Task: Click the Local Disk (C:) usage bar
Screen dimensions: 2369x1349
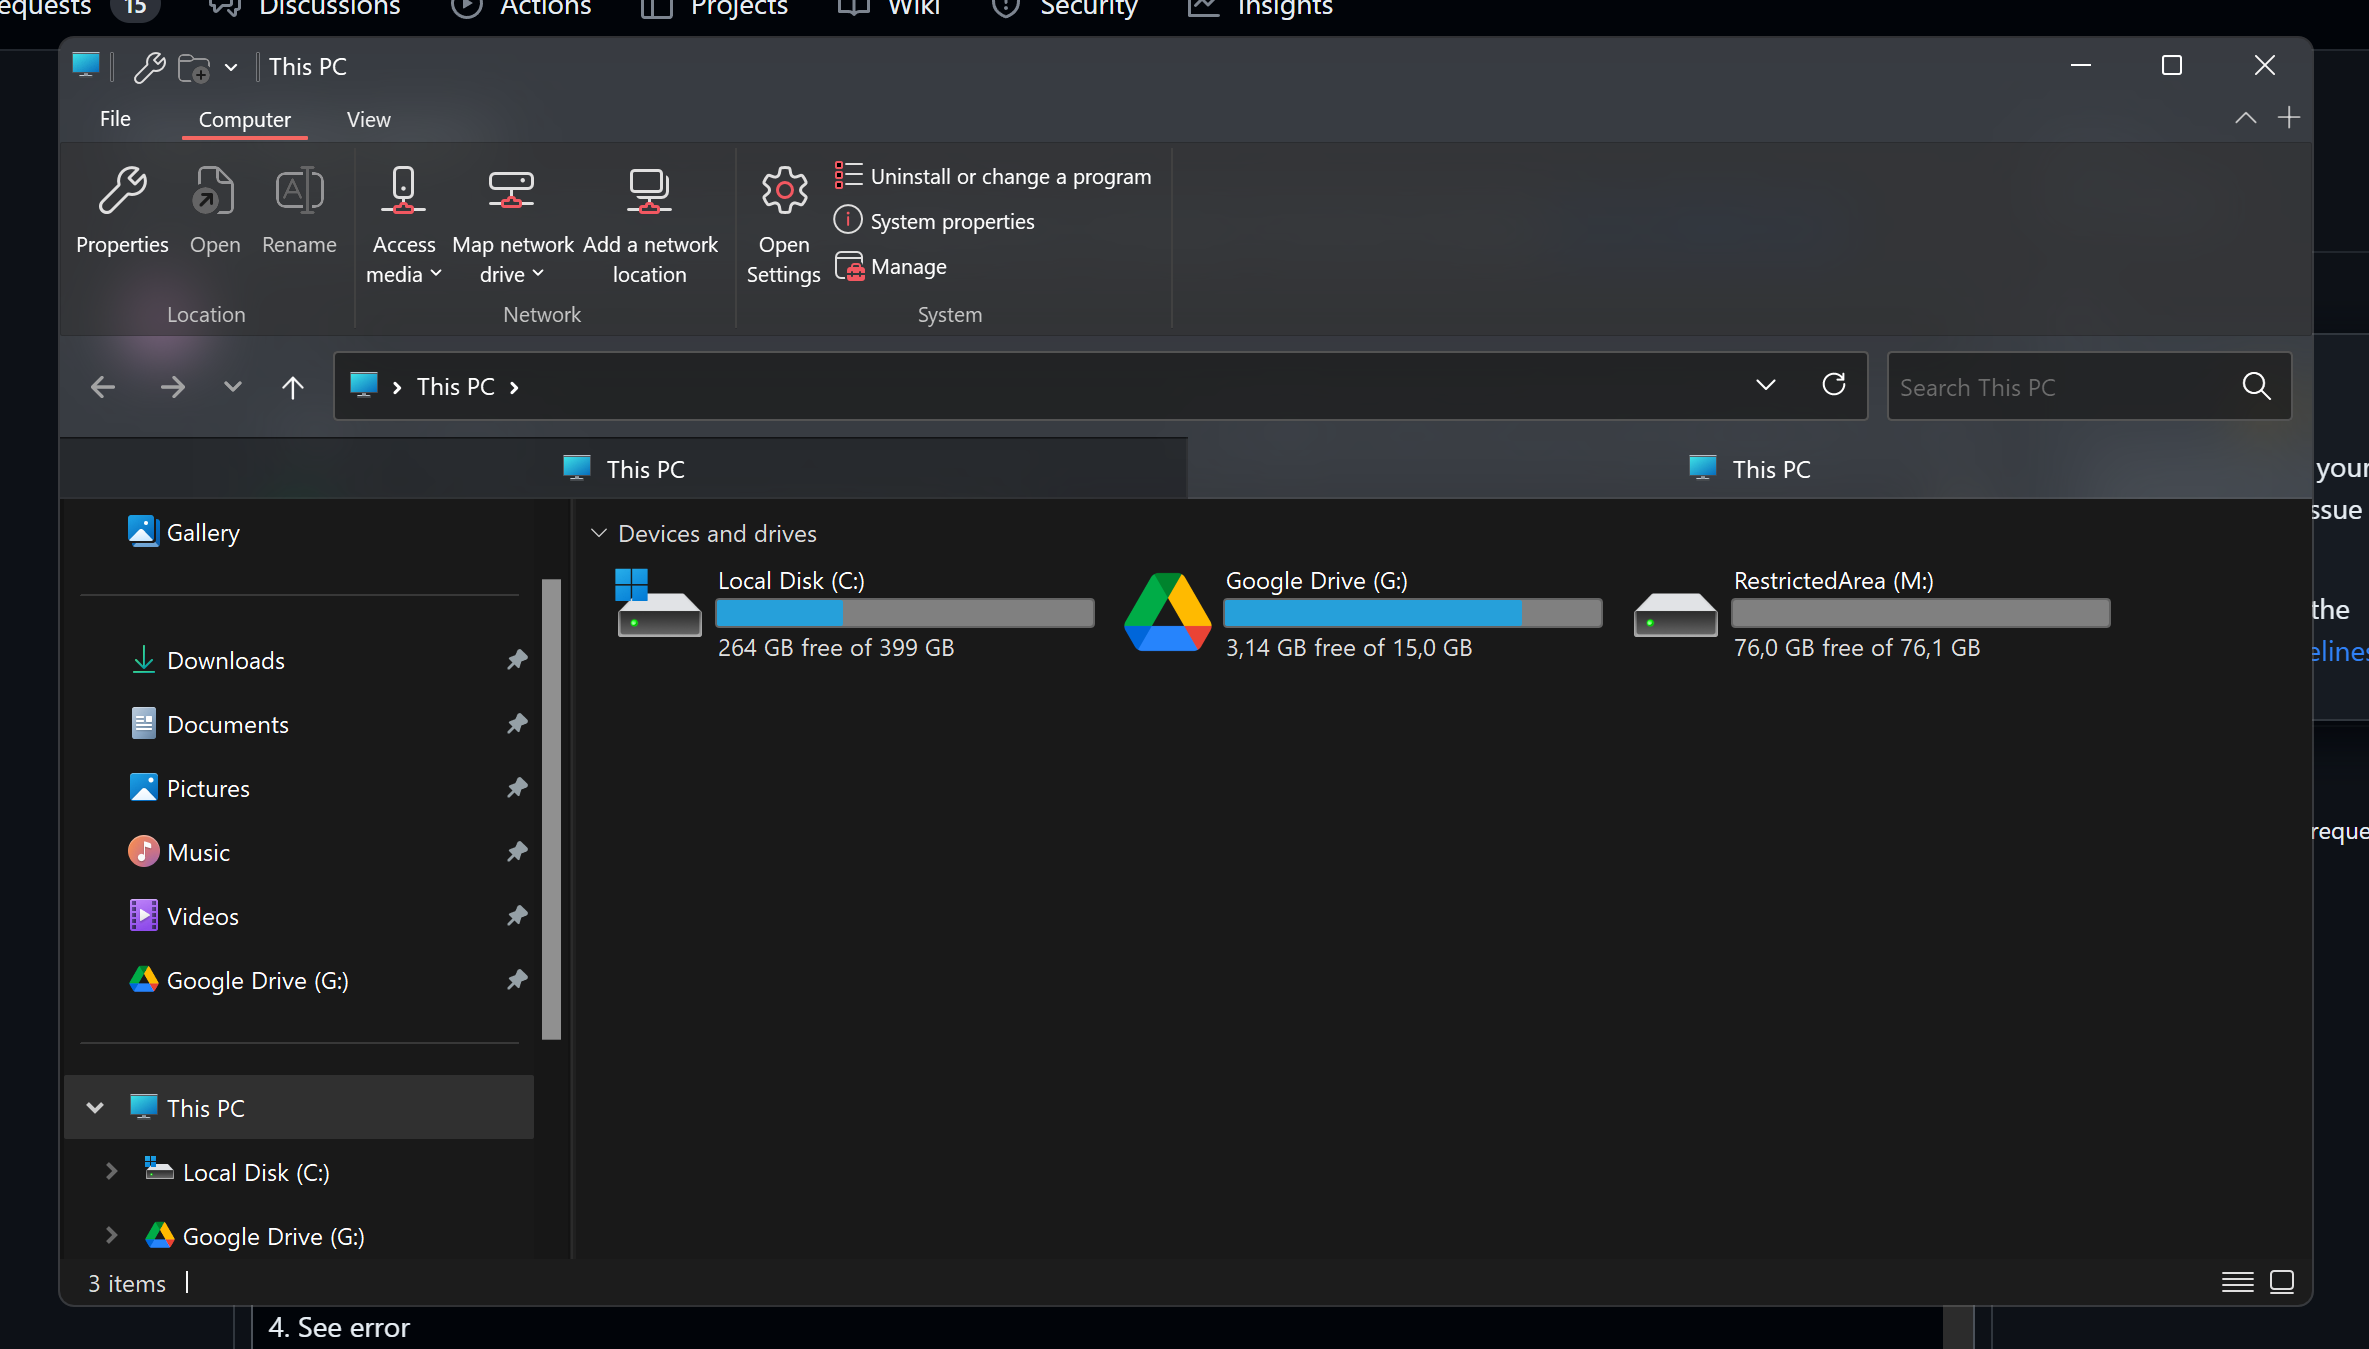Action: tap(903, 613)
